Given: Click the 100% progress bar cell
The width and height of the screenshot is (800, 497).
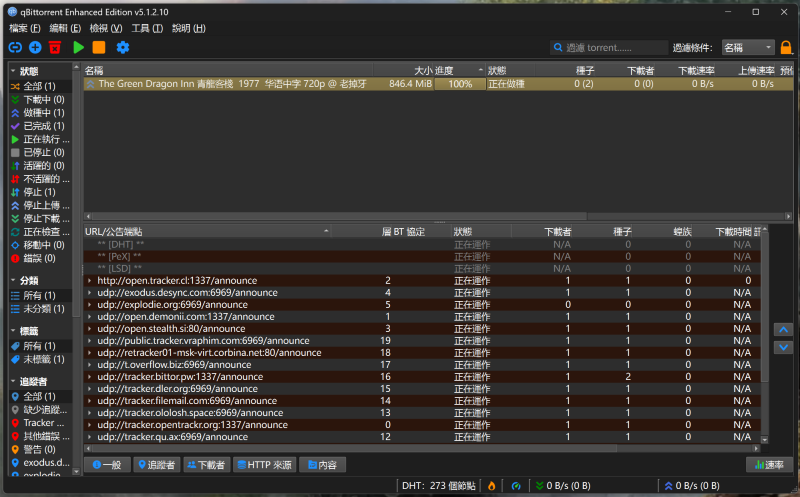Looking at the screenshot, I should click(460, 84).
